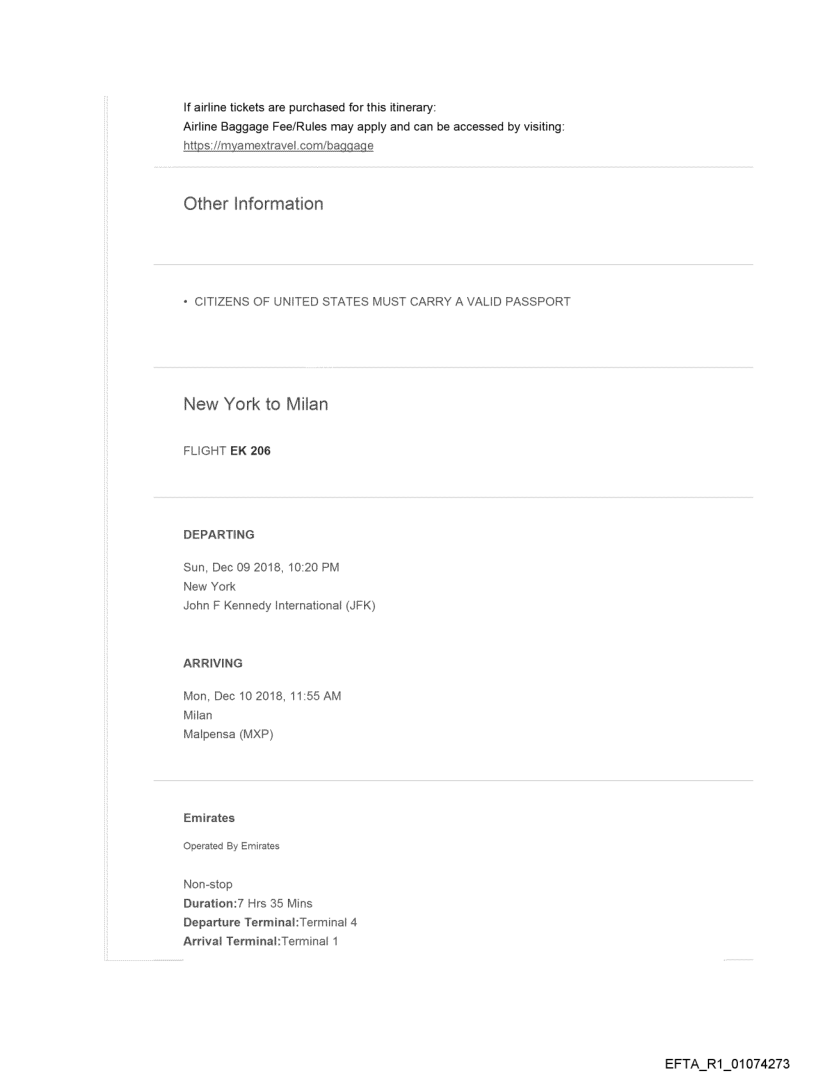Viewport: 816px width, 1073px height.
Task: Select the New York to Milan heading
Action: [255, 405]
